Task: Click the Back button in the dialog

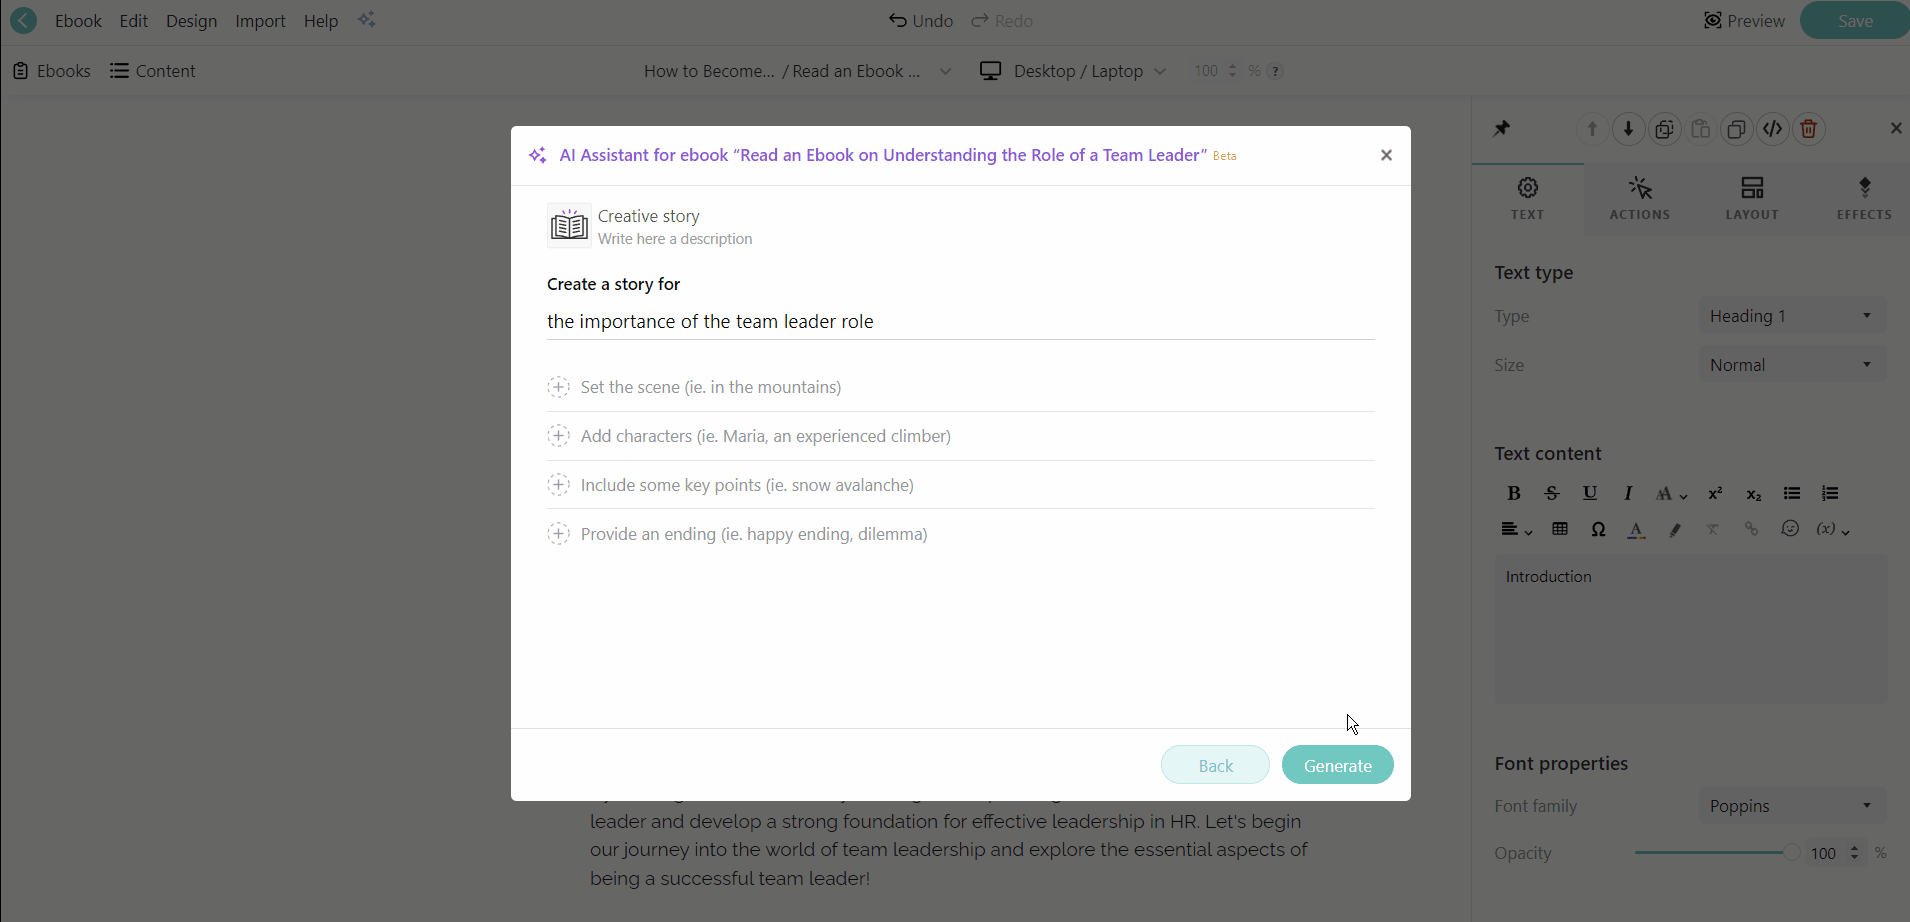Action: [x=1215, y=765]
